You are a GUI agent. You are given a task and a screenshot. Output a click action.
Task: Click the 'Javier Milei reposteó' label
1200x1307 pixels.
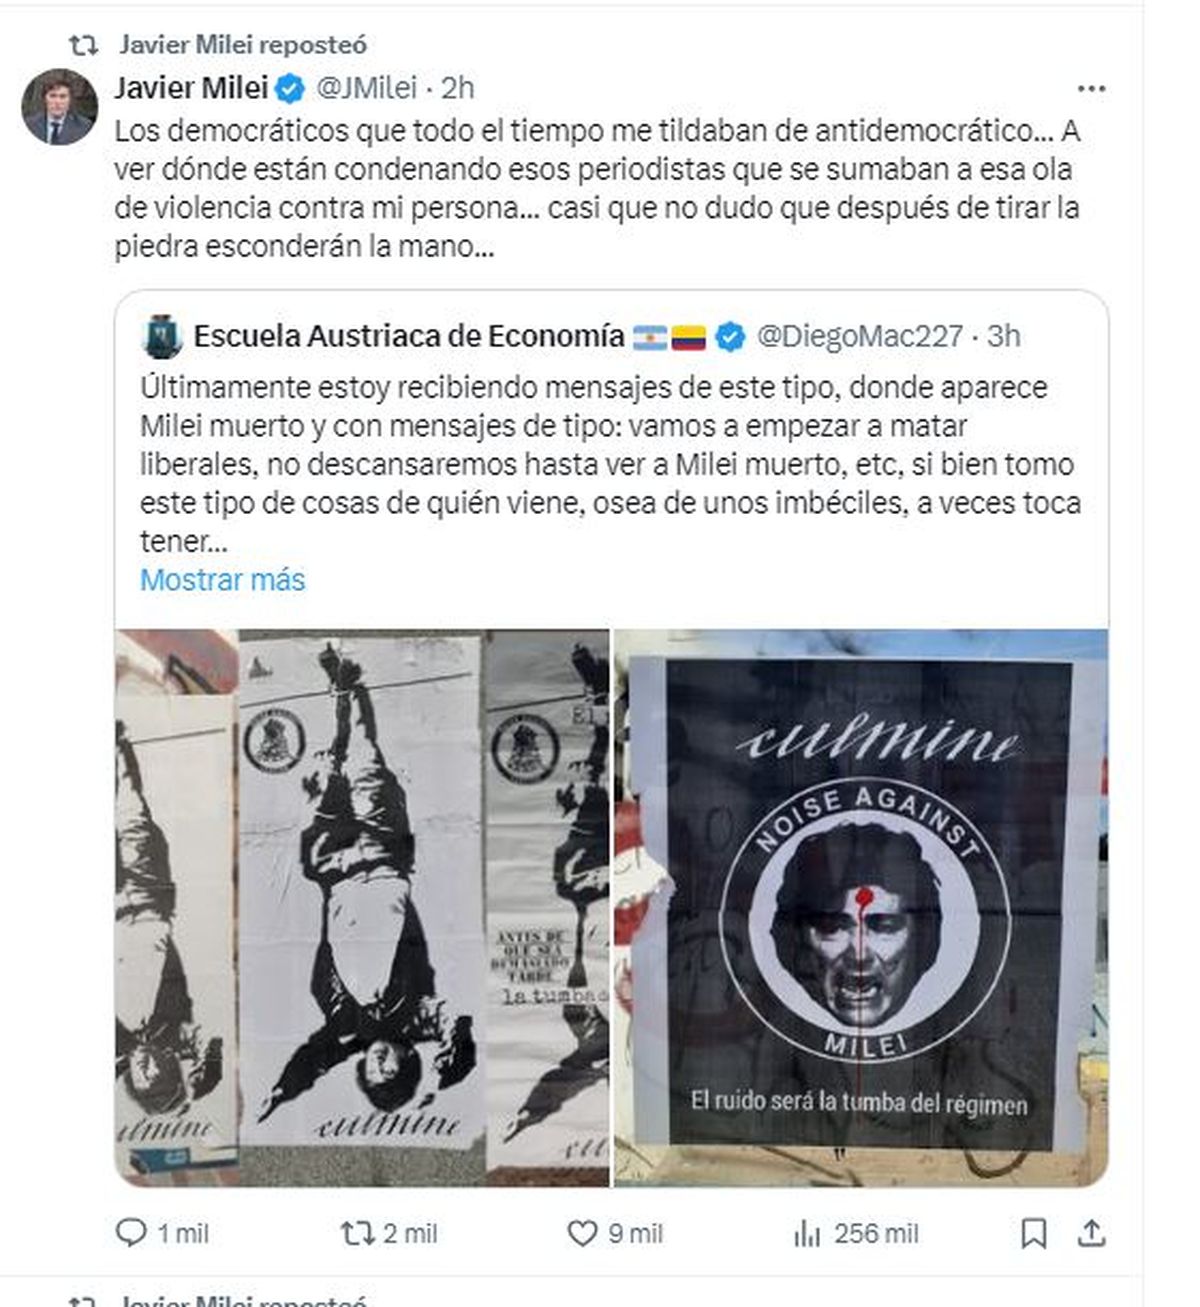(242, 44)
